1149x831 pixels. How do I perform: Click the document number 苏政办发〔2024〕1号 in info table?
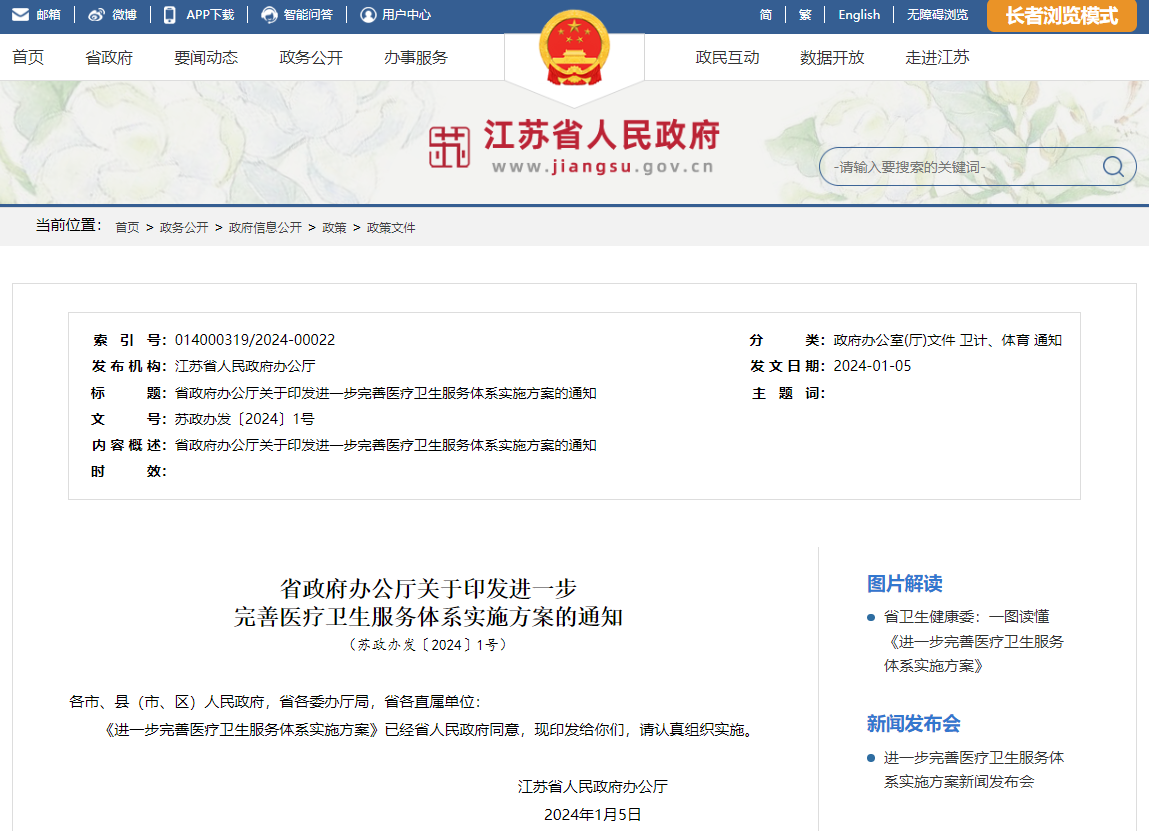(x=245, y=419)
